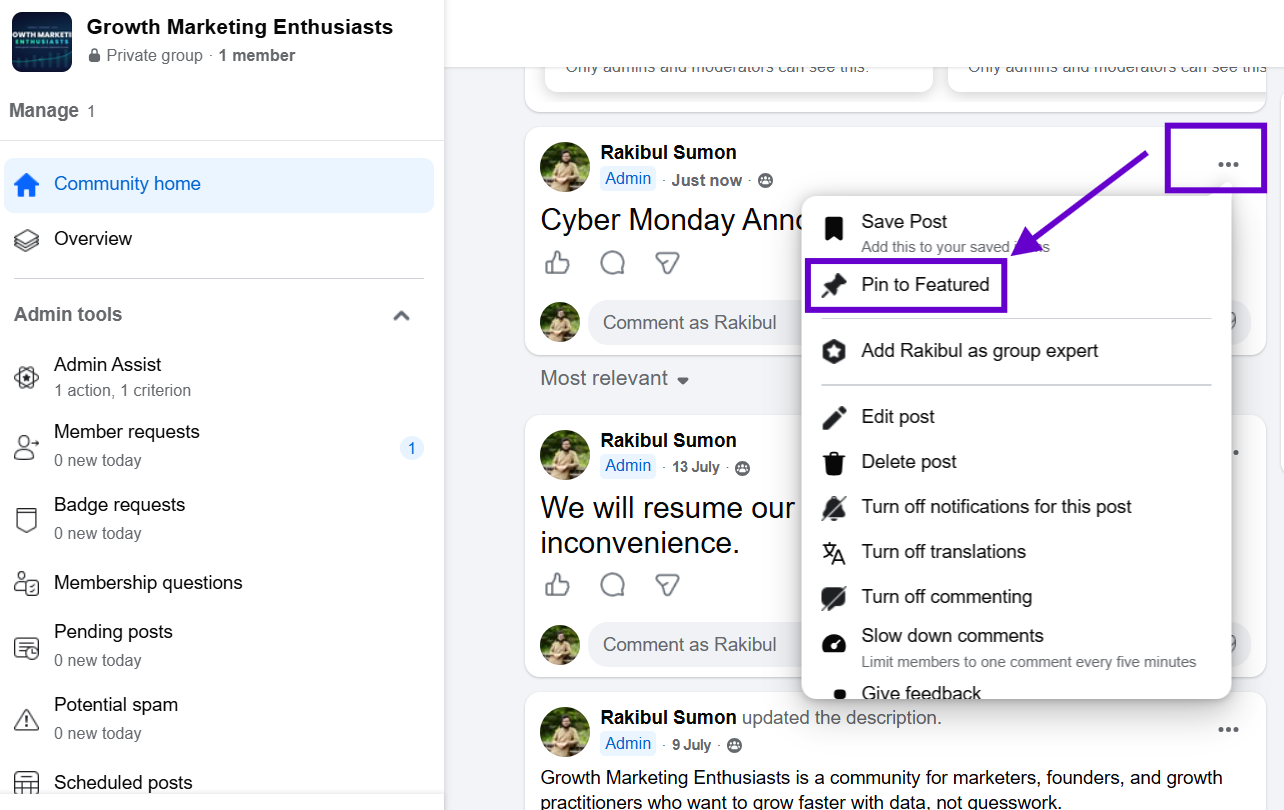Viewport: 1284px width, 810px height.
Task: Open the Just now timestamp link
Action: 706,181
